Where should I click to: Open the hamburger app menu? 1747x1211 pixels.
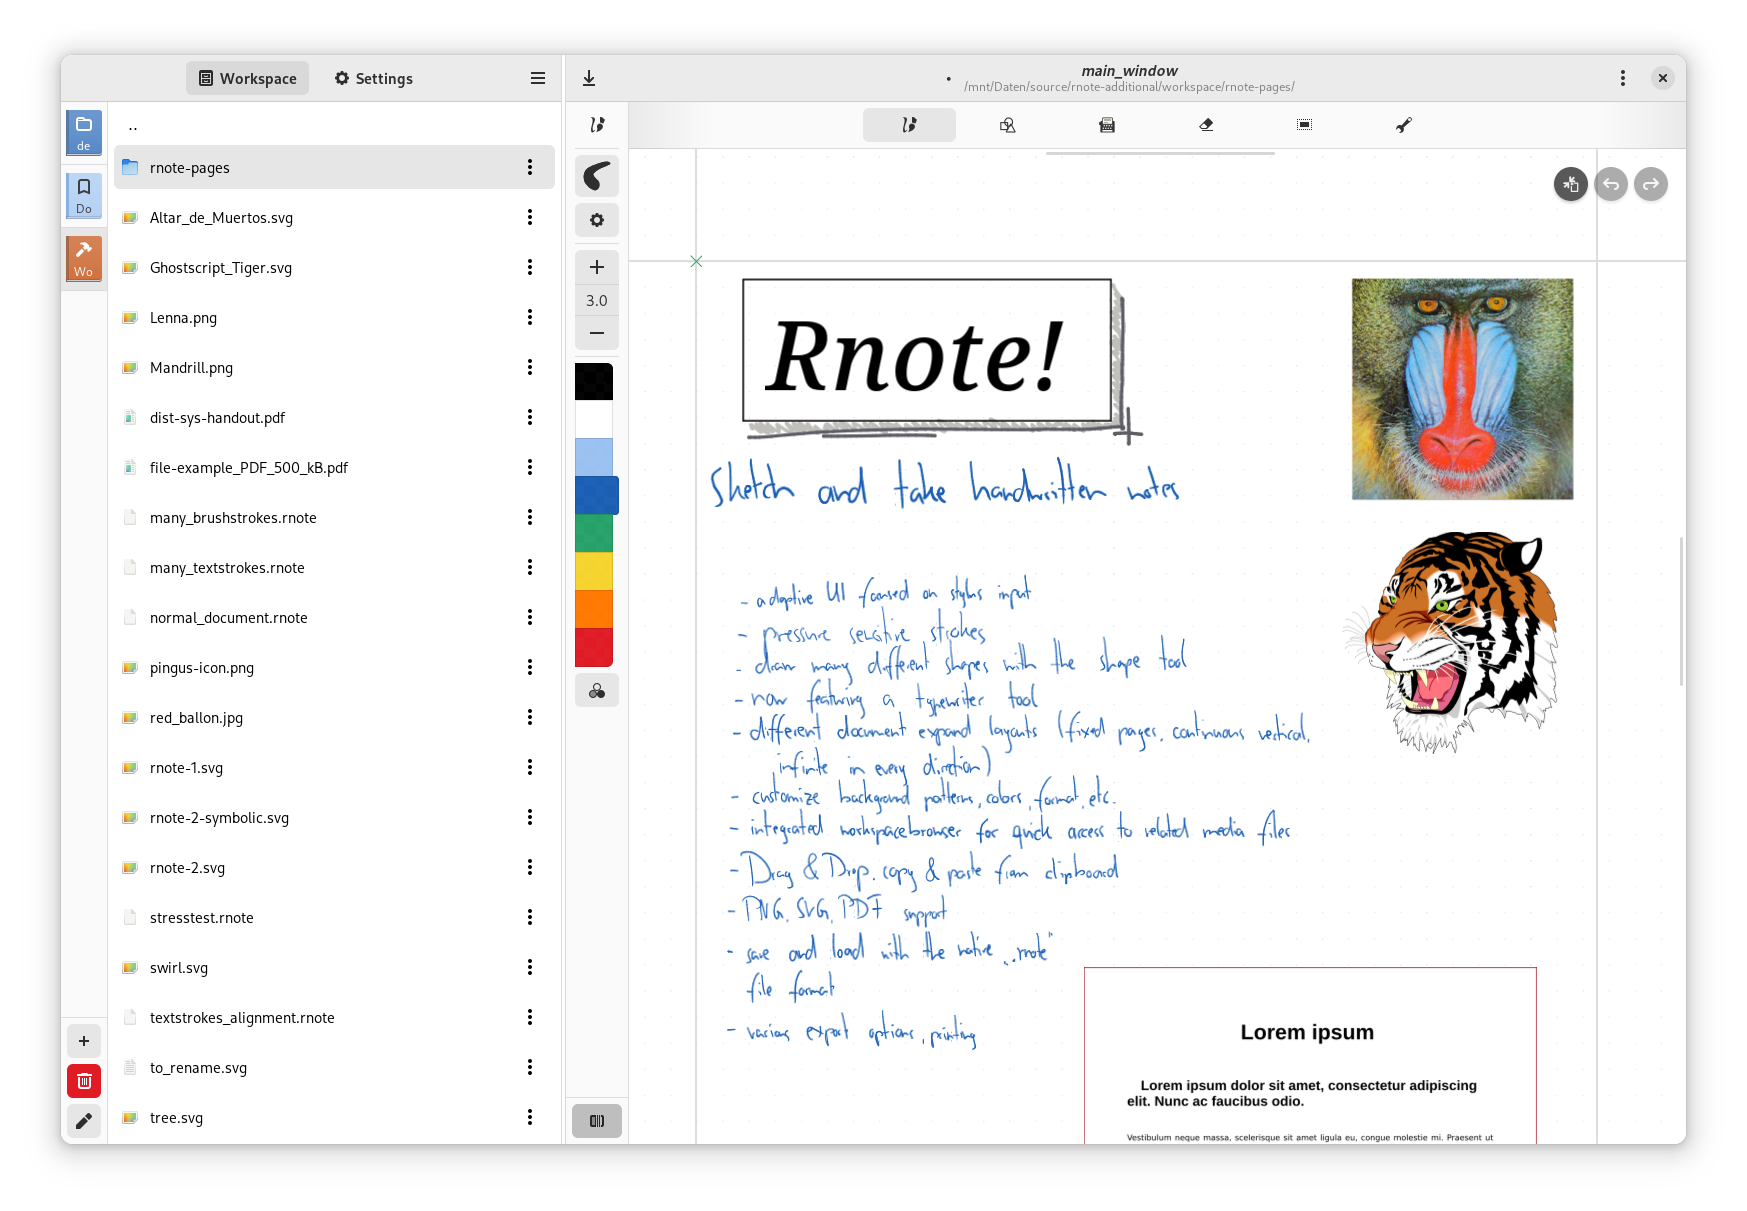[x=538, y=78]
